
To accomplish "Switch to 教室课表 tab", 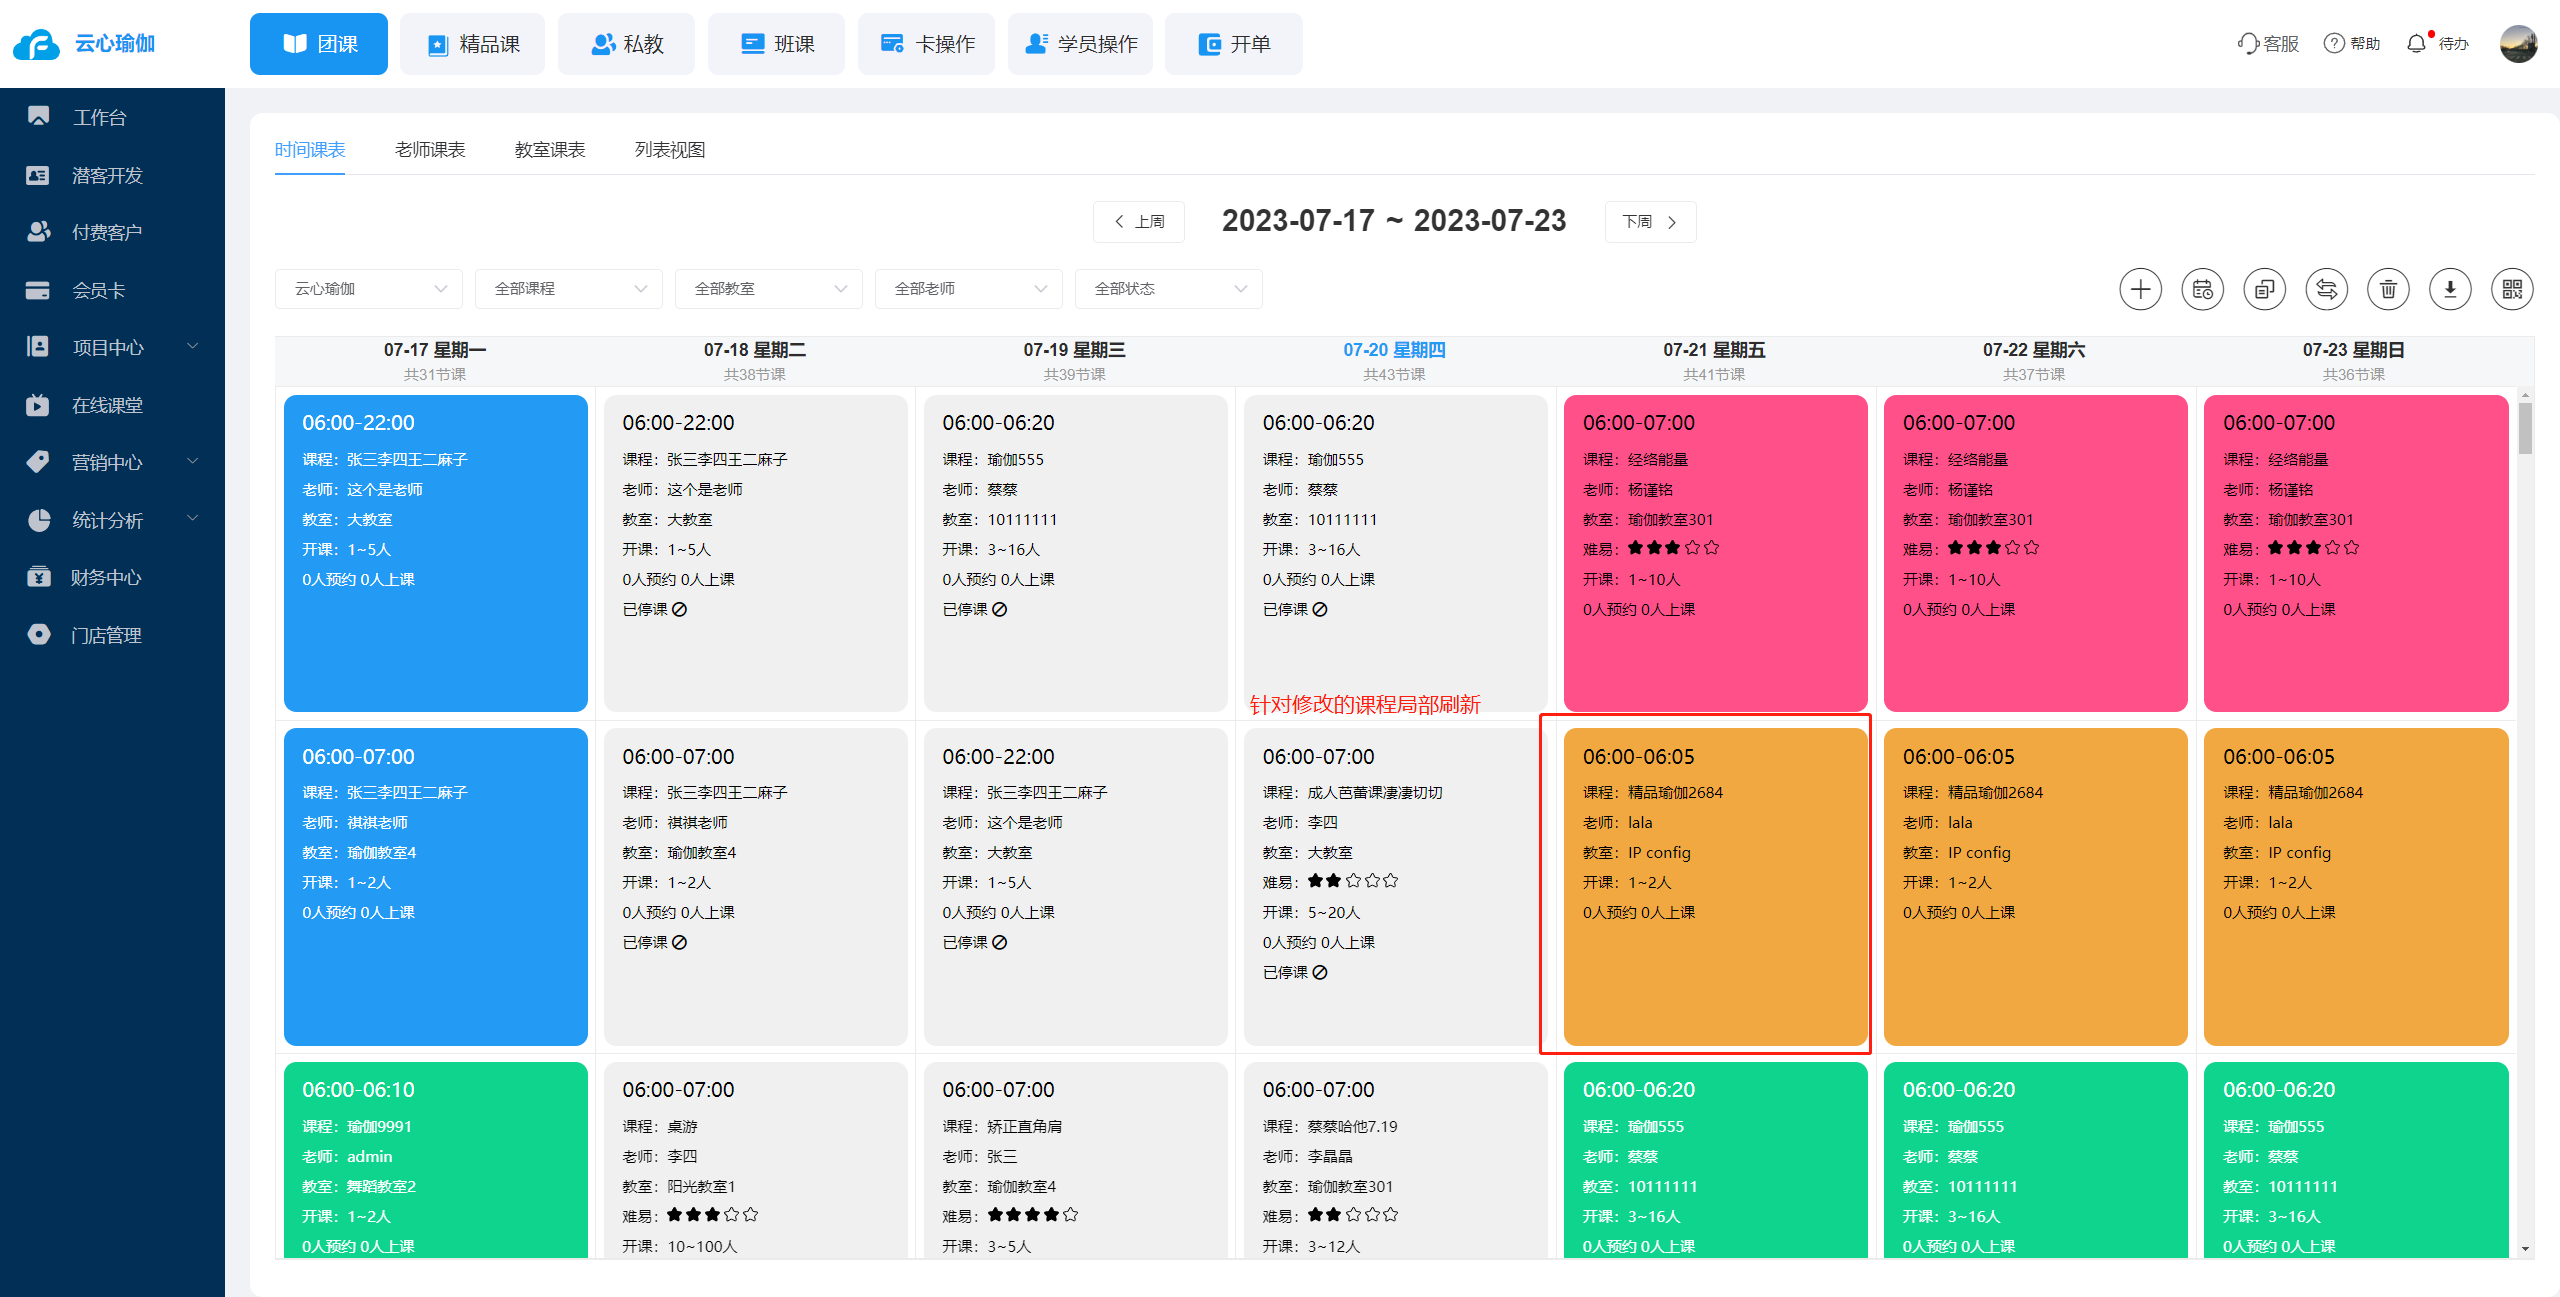I will (550, 150).
